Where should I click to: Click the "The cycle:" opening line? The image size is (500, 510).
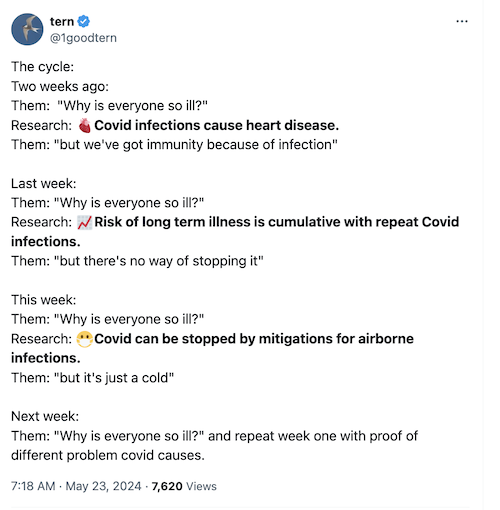point(42,67)
